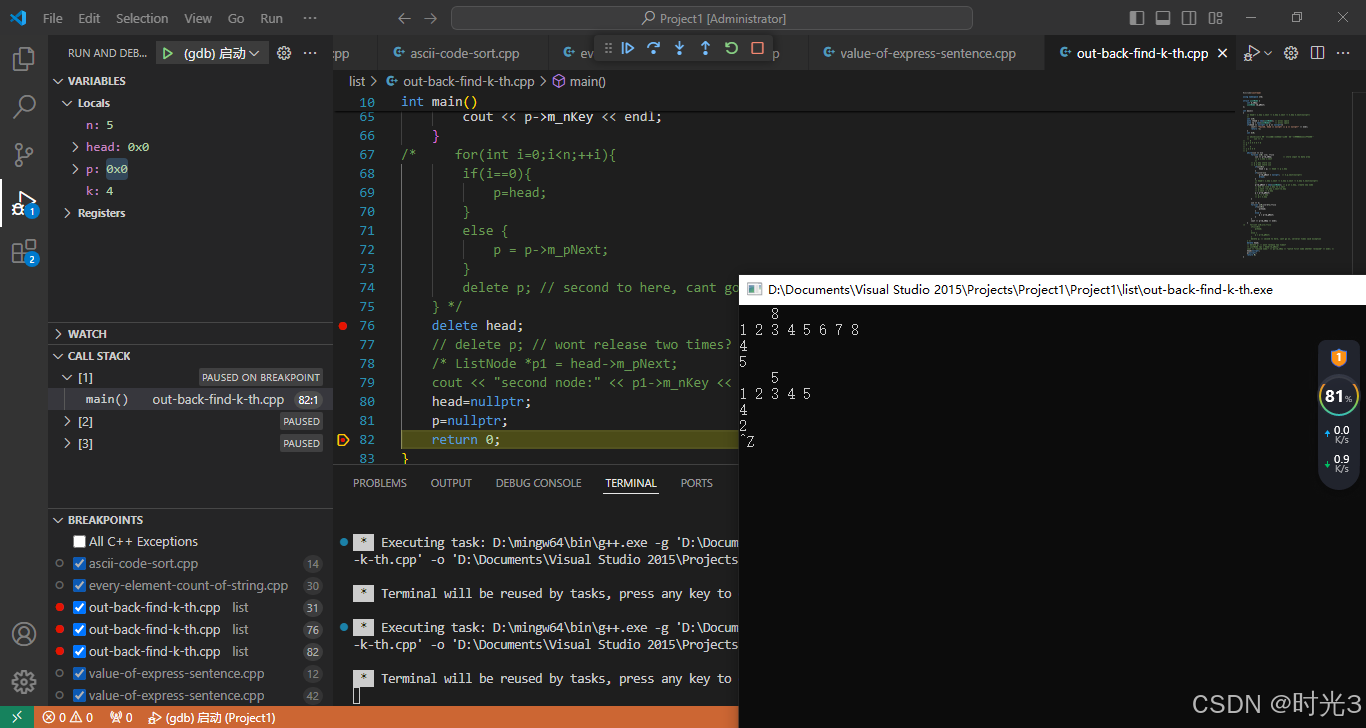Viewport: 1366px width, 728px height.
Task: Go back with navigation arrow
Action: [x=404, y=18]
